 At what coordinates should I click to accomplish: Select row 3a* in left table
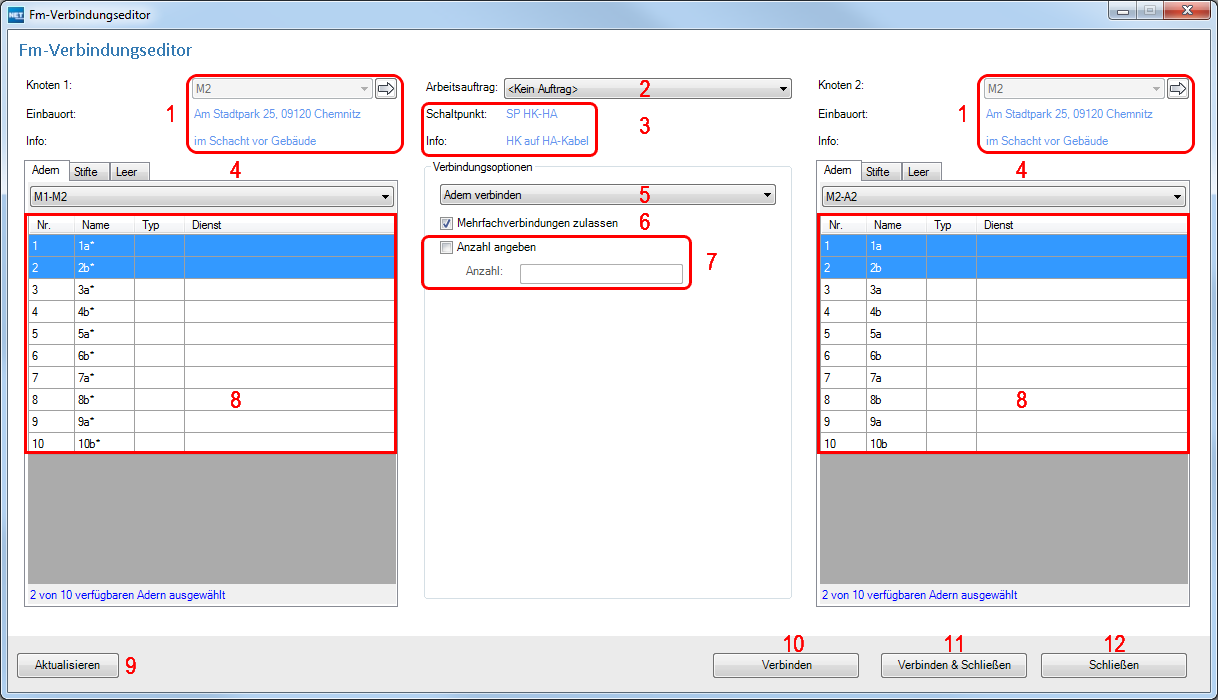tap(211, 289)
